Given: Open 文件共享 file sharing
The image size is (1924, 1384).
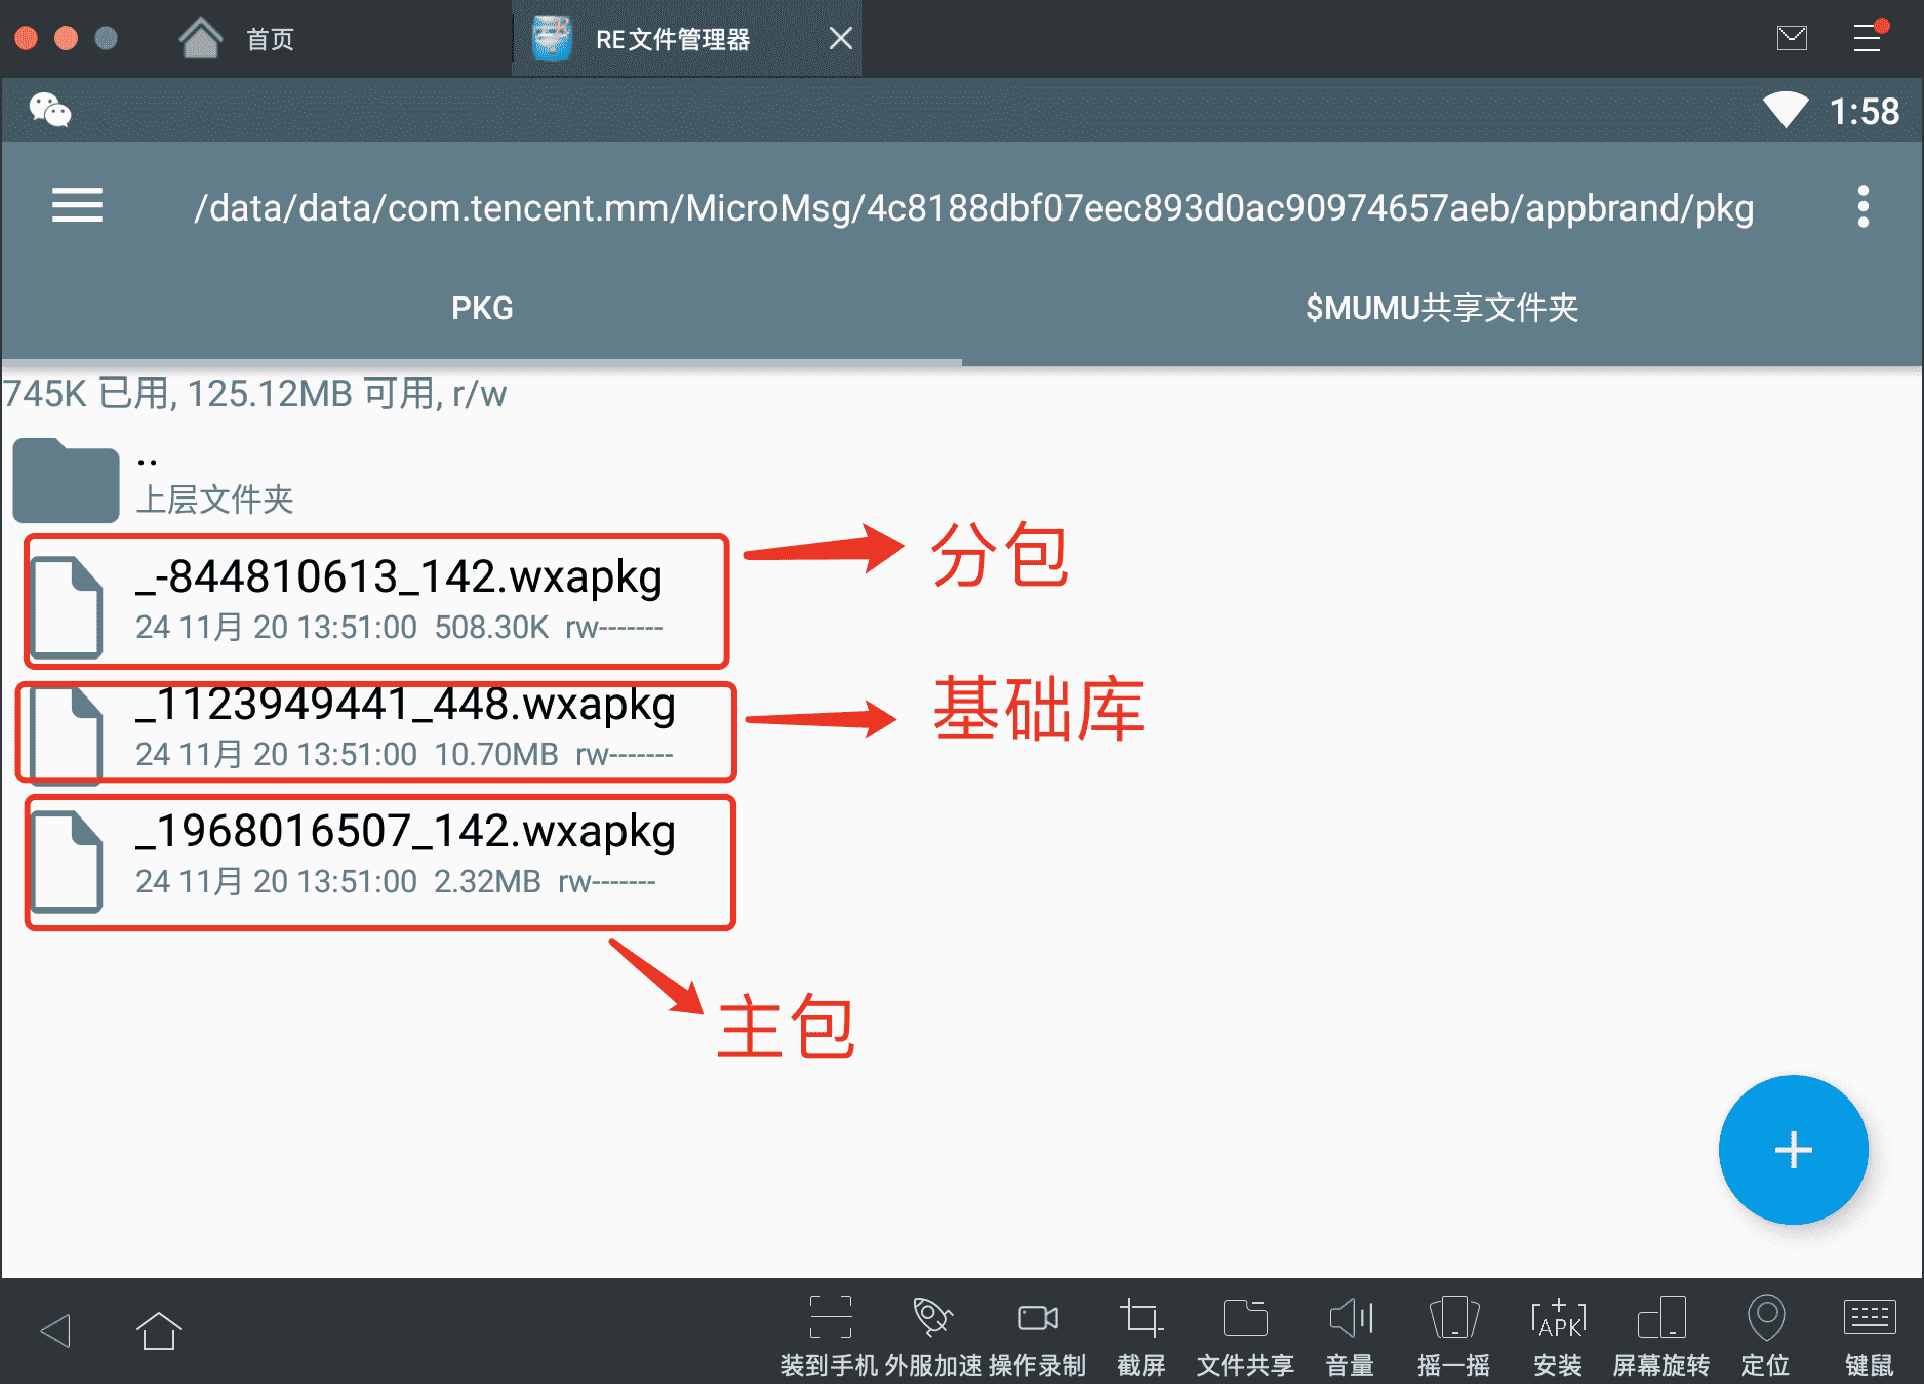Looking at the screenshot, I should click(x=1245, y=1336).
